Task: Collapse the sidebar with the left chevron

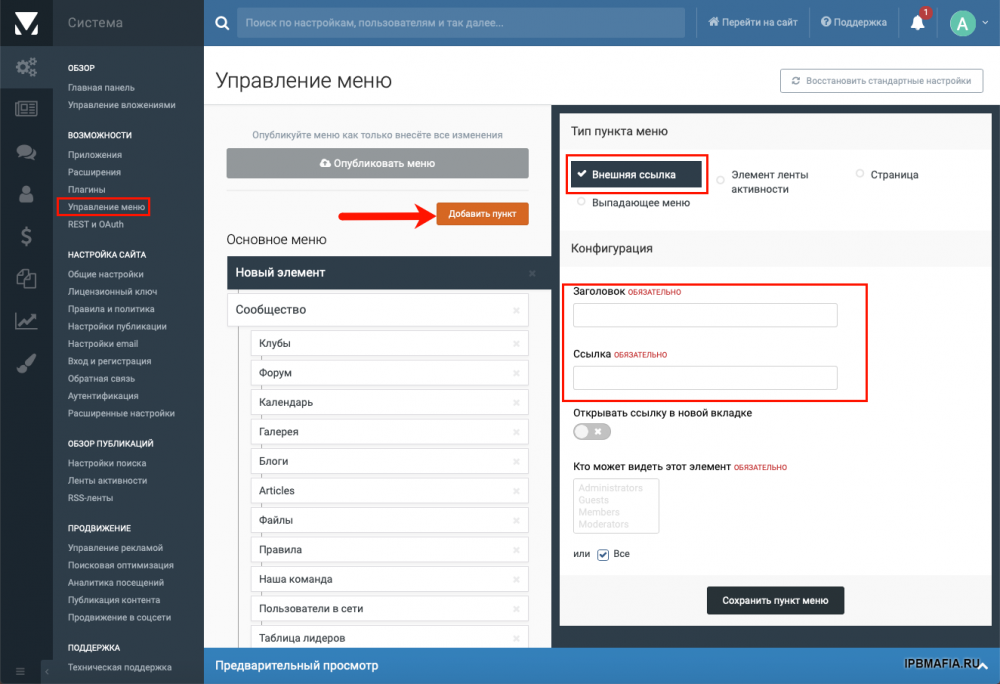Action: (47, 671)
